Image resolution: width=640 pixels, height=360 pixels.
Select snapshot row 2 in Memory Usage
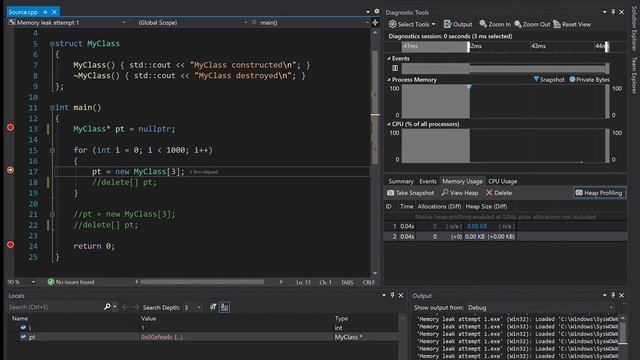[x=505, y=236]
